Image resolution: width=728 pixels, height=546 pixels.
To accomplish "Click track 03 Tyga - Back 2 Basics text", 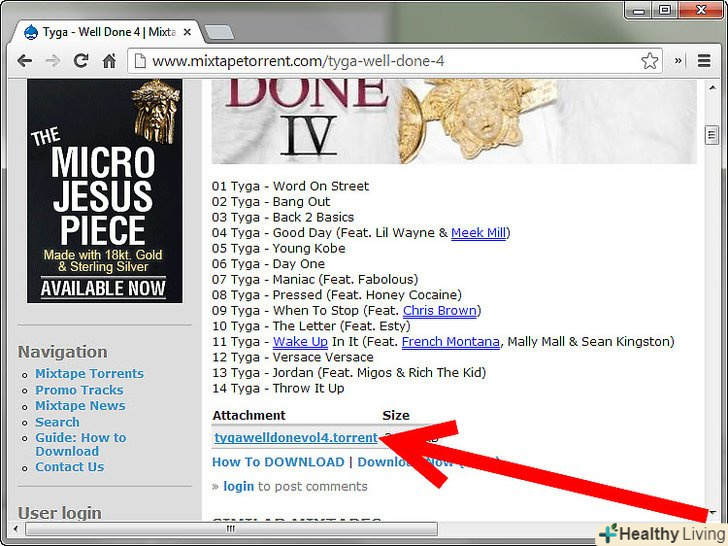I will pyautogui.click(x=283, y=217).
